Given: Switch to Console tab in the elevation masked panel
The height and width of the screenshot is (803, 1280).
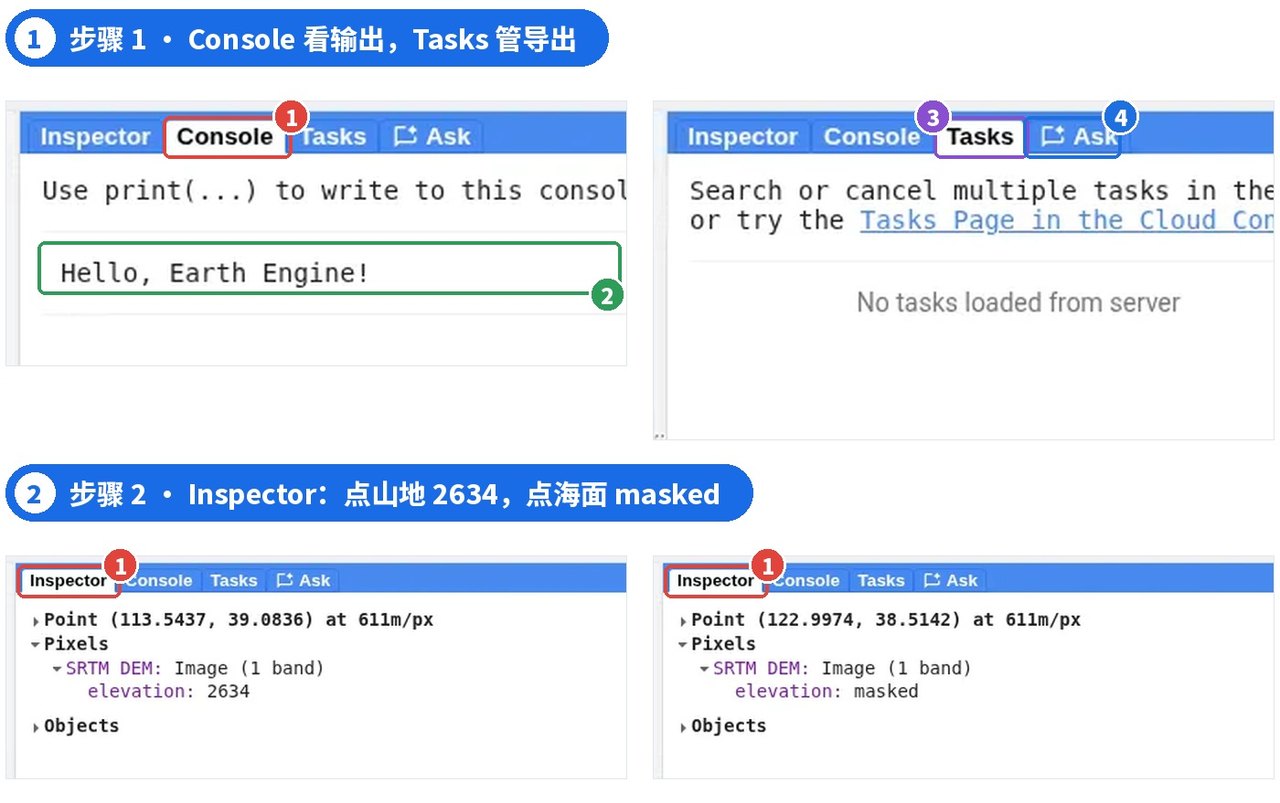Looking at the screenshot, I should [x=807, y=580].
